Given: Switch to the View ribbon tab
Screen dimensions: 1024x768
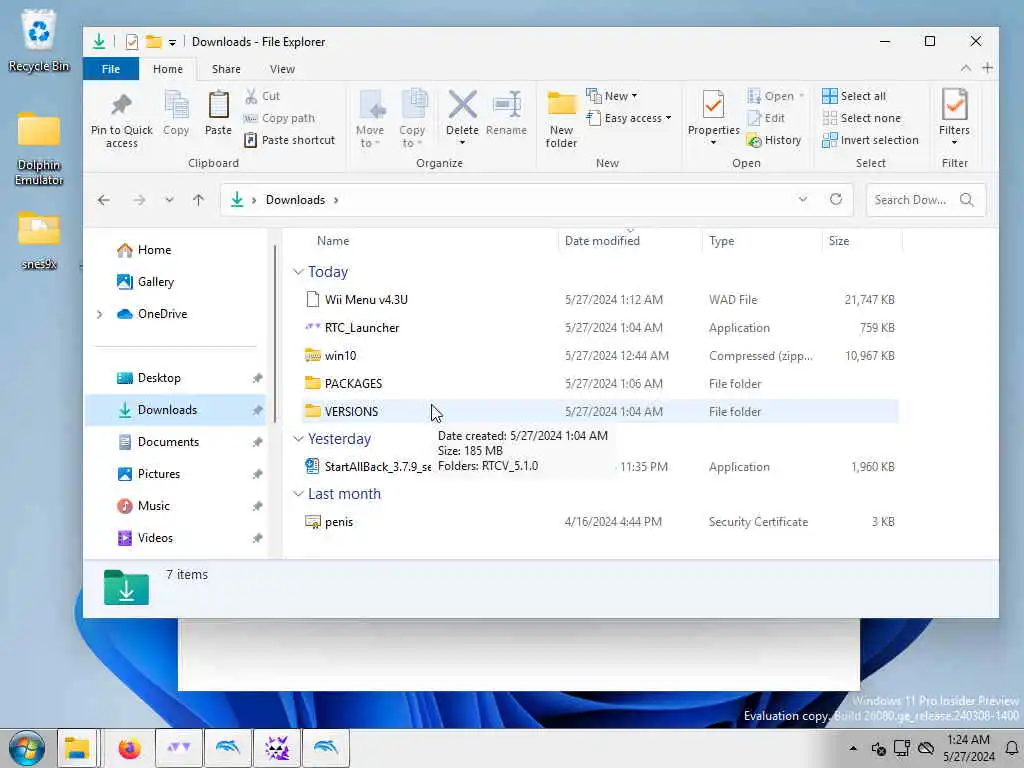Looking at the screenshot, I should pyautogui.click(x=282, y=69).
